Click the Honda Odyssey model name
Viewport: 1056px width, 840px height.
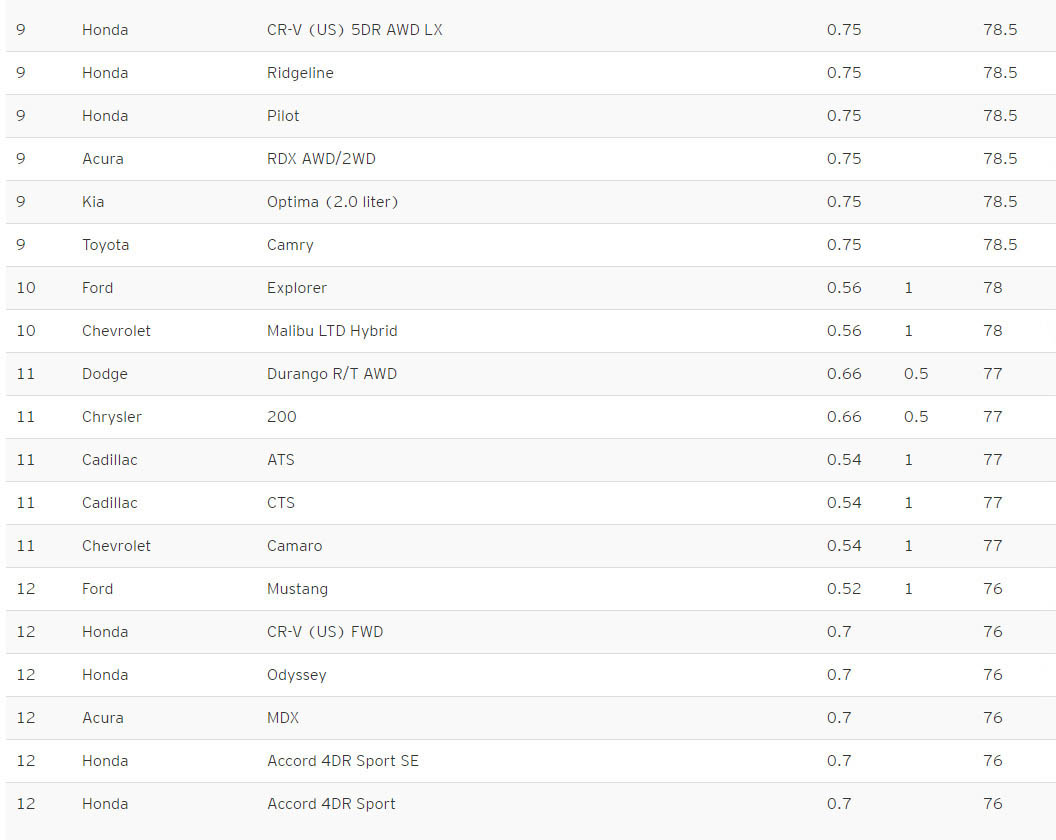pos(296,675)
